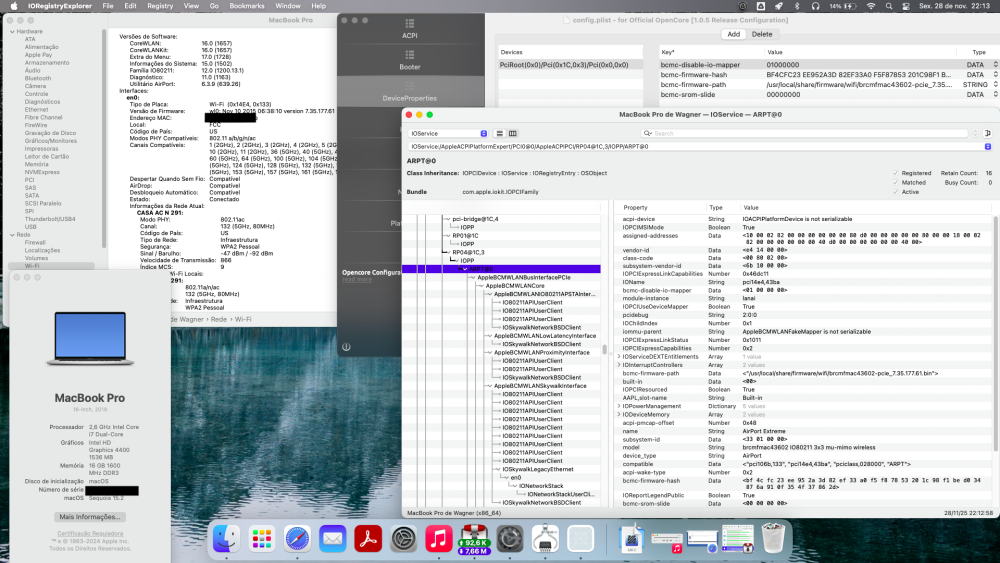The width and height of the screenshot is (1000, 563).
Task: Collapse the pci-bridge@1C,4 tree node
Action: point(448,219)
